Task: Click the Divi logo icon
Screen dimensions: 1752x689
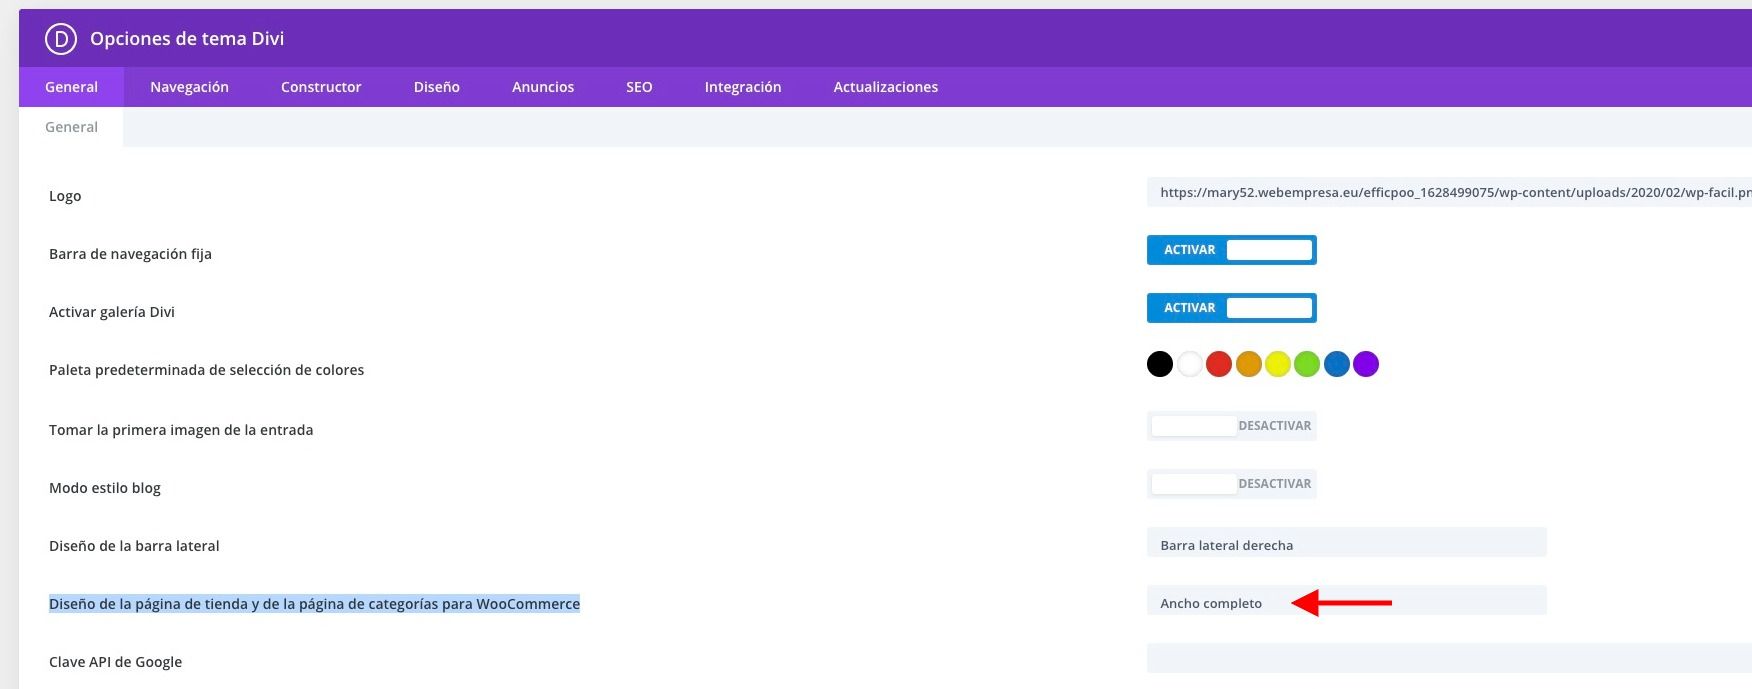Action: 61,39
